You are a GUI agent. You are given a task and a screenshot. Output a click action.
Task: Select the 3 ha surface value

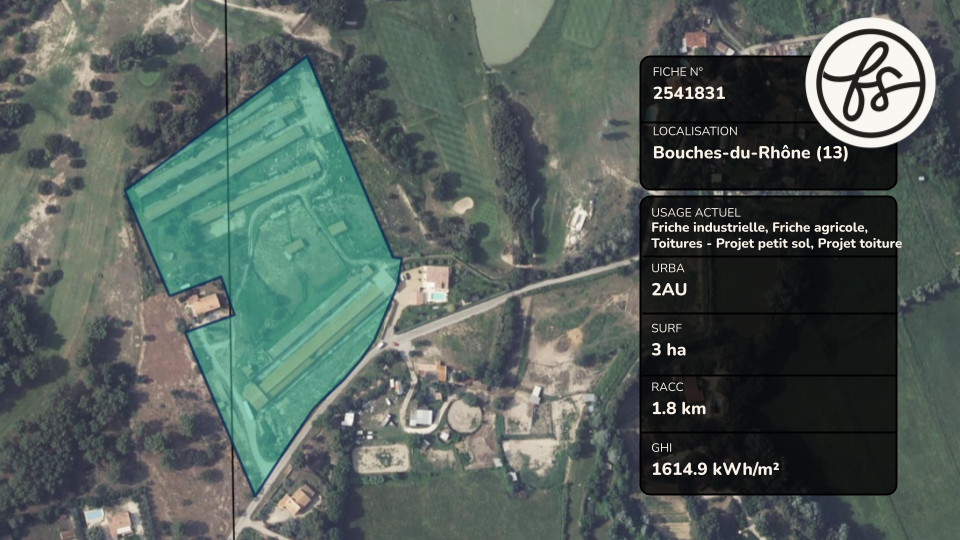coord(669,350)
